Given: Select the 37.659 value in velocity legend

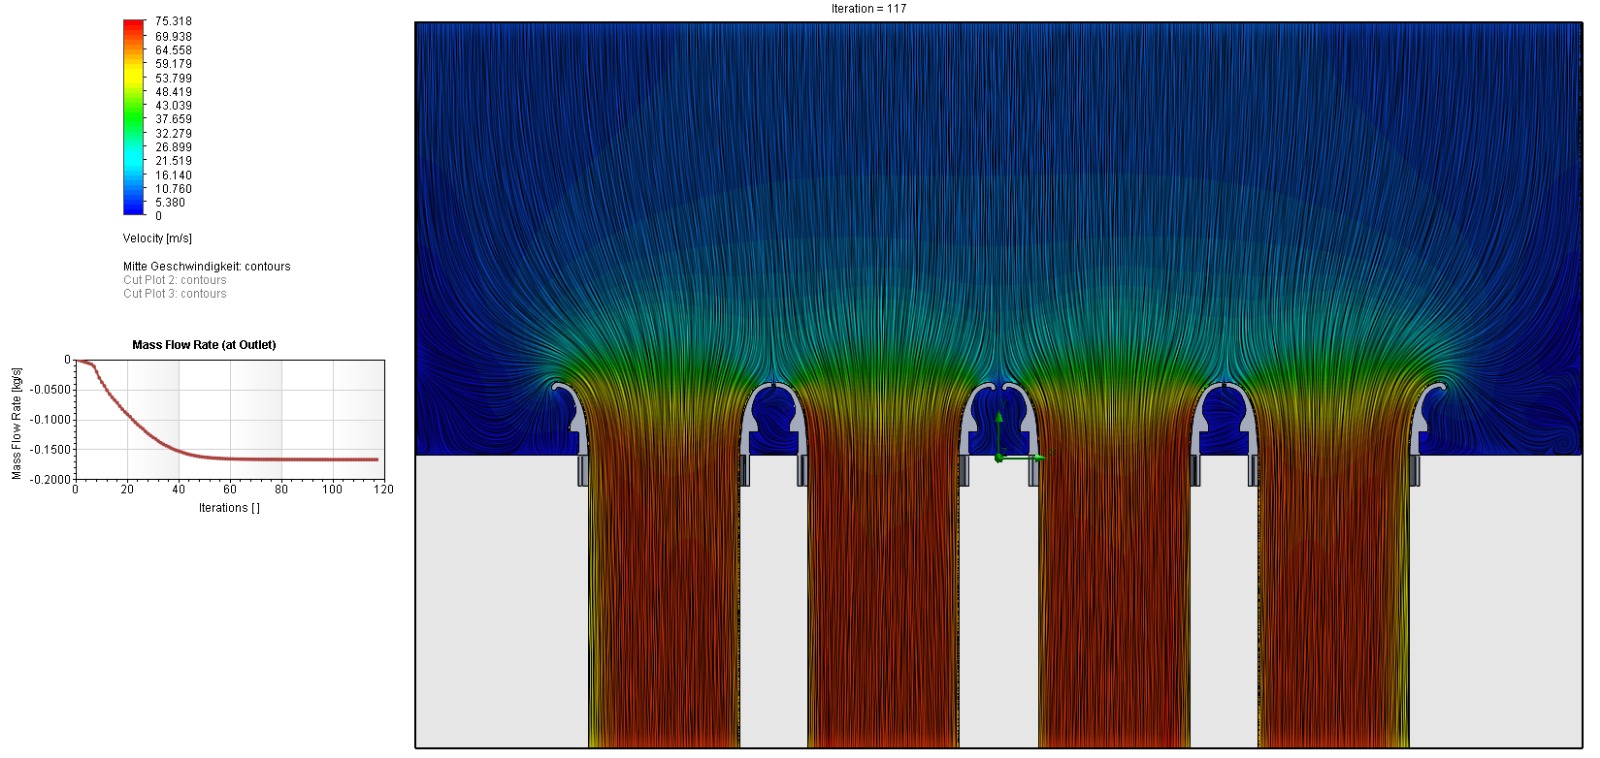Looking at the screenshot, I should tap(173, 119).
